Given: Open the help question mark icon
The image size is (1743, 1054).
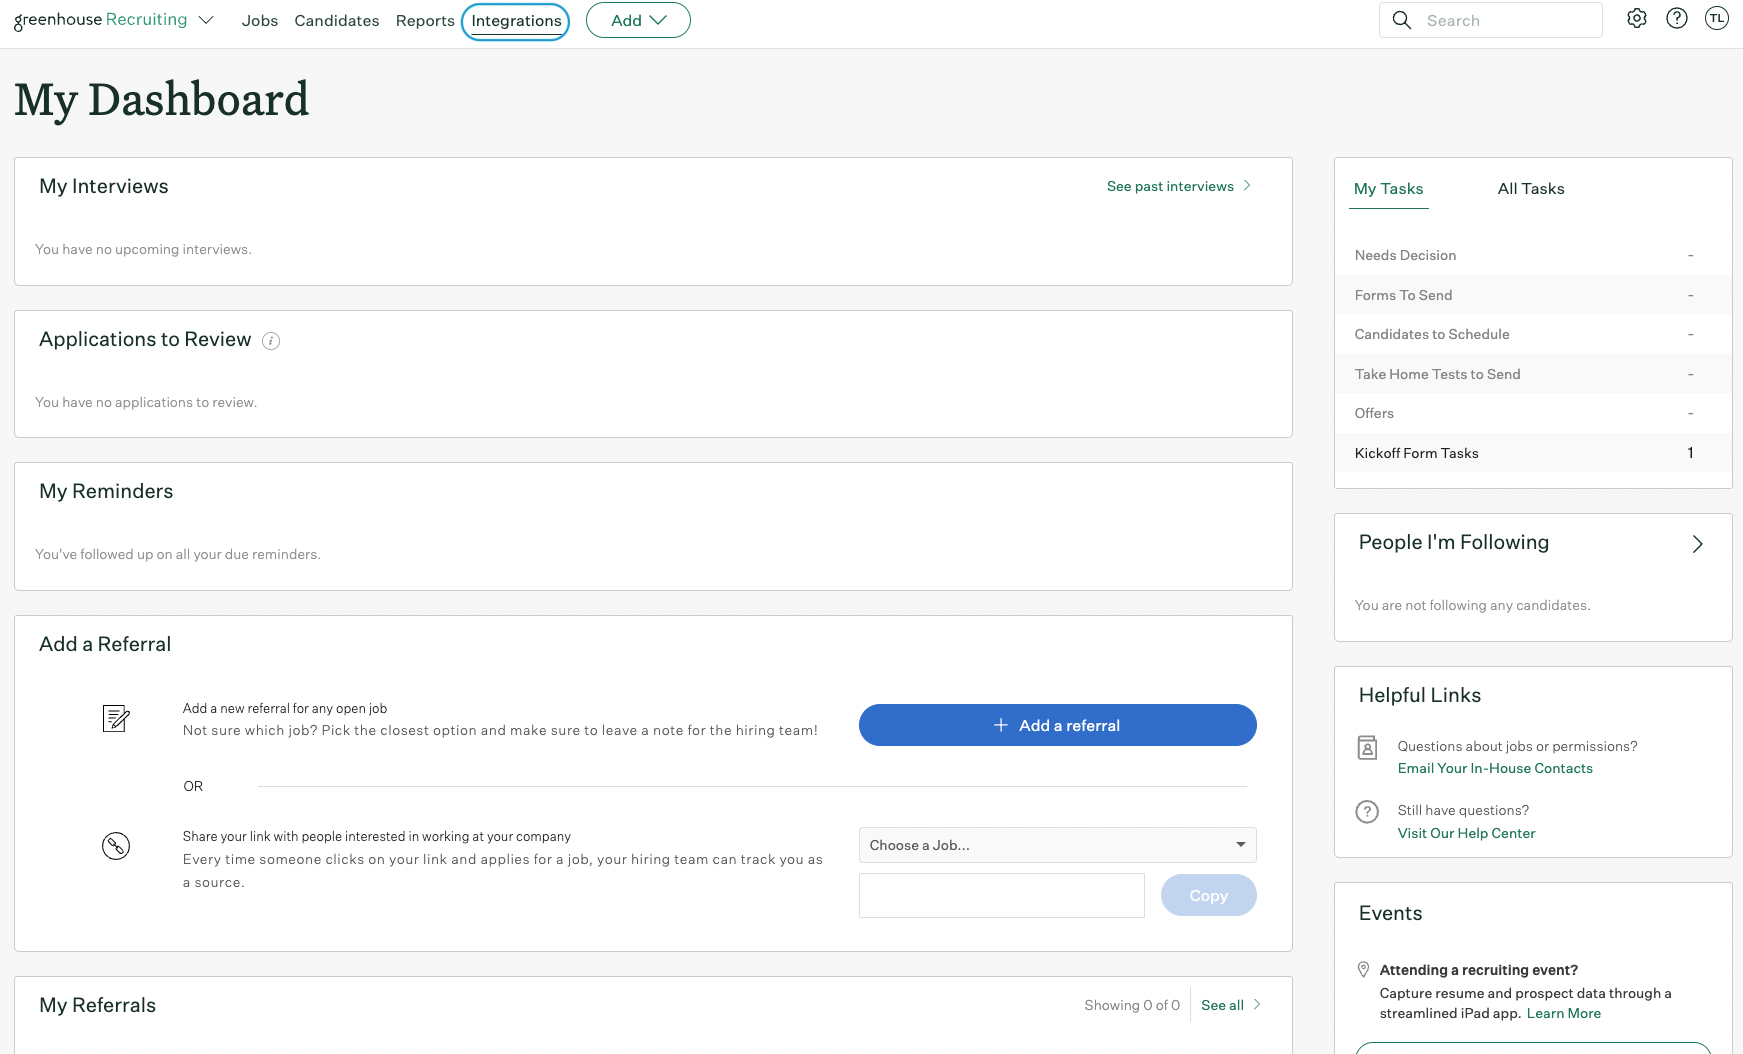Looking at the screenshot, I should 1677,19.
